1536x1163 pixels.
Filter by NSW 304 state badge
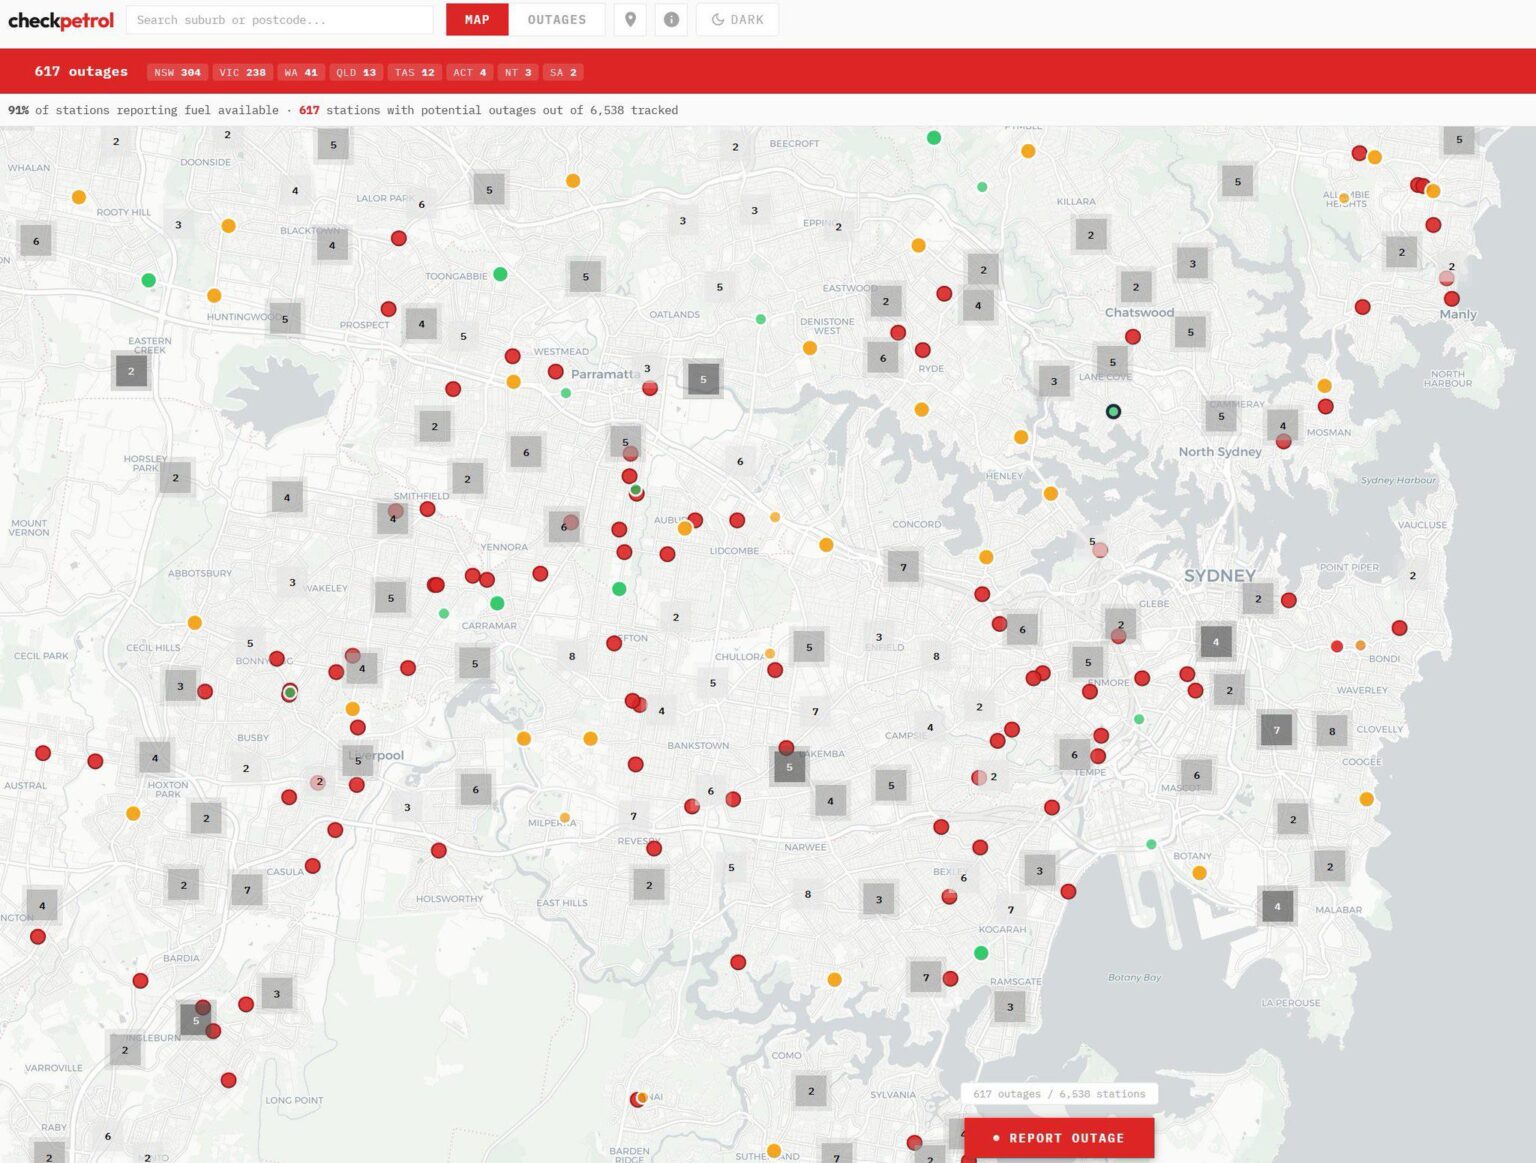pos(177,72)
